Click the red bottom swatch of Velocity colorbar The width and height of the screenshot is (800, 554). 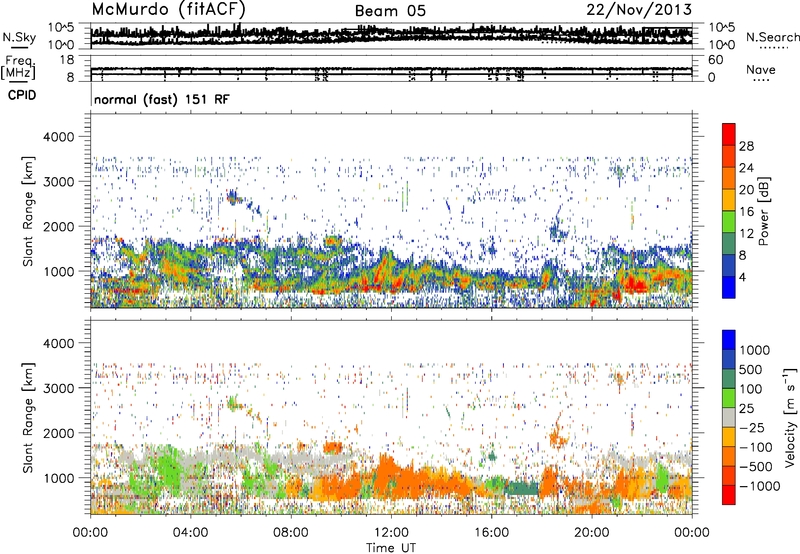729,495
